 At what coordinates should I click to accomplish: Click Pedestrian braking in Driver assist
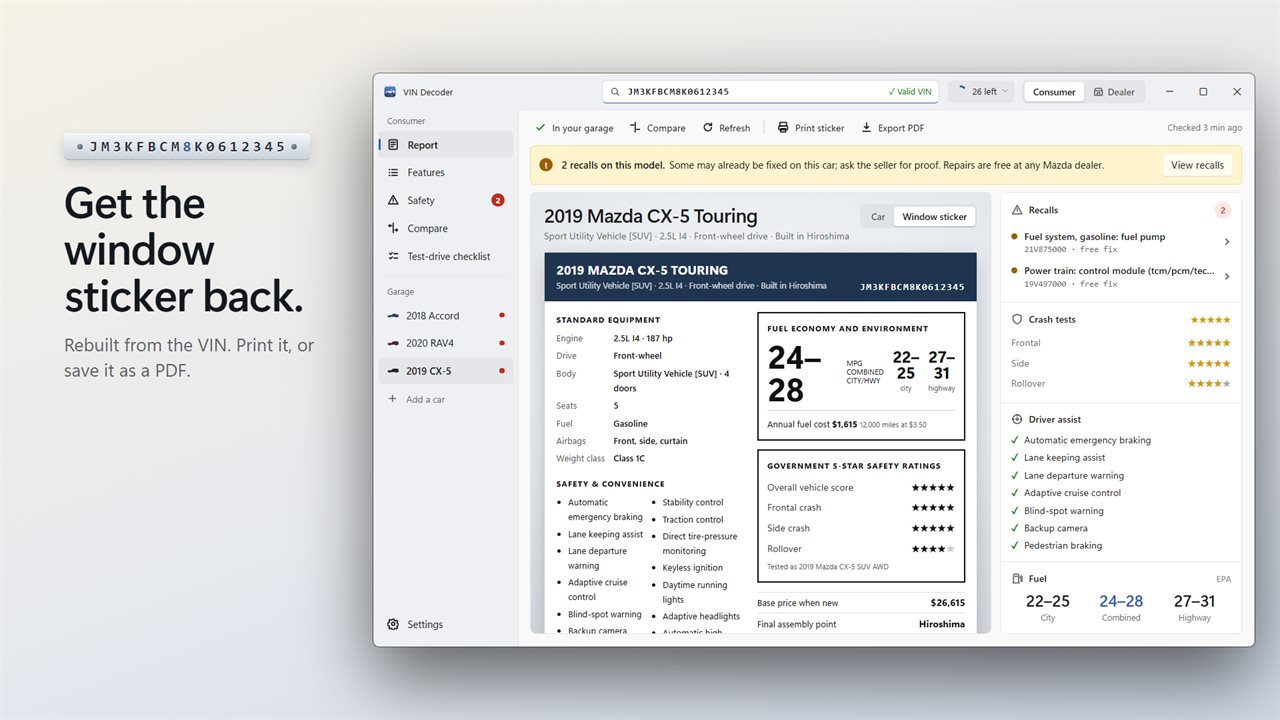click(1063, 546)
